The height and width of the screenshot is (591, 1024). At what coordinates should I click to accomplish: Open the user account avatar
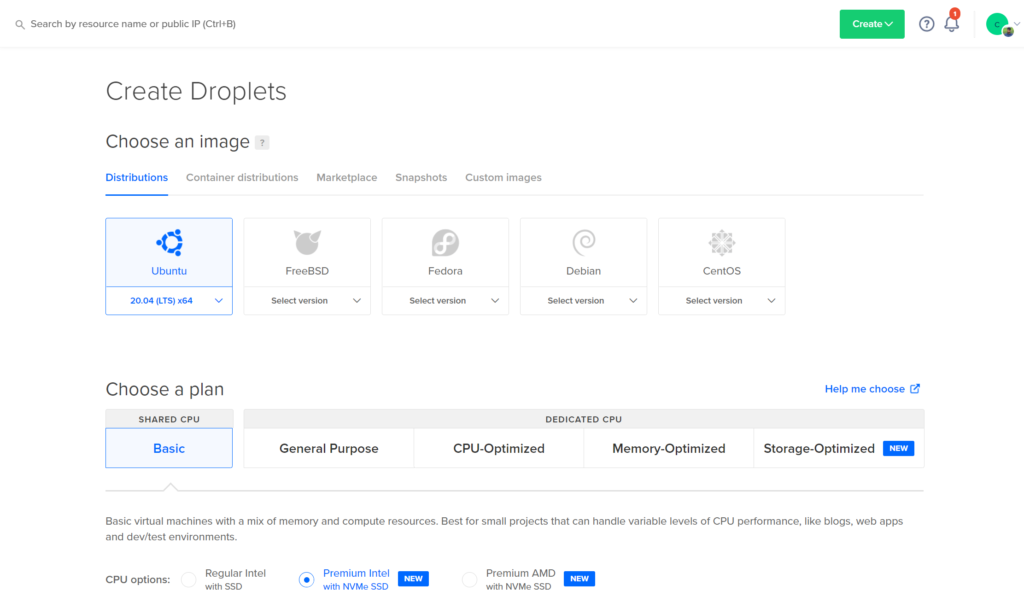(998, 24)
